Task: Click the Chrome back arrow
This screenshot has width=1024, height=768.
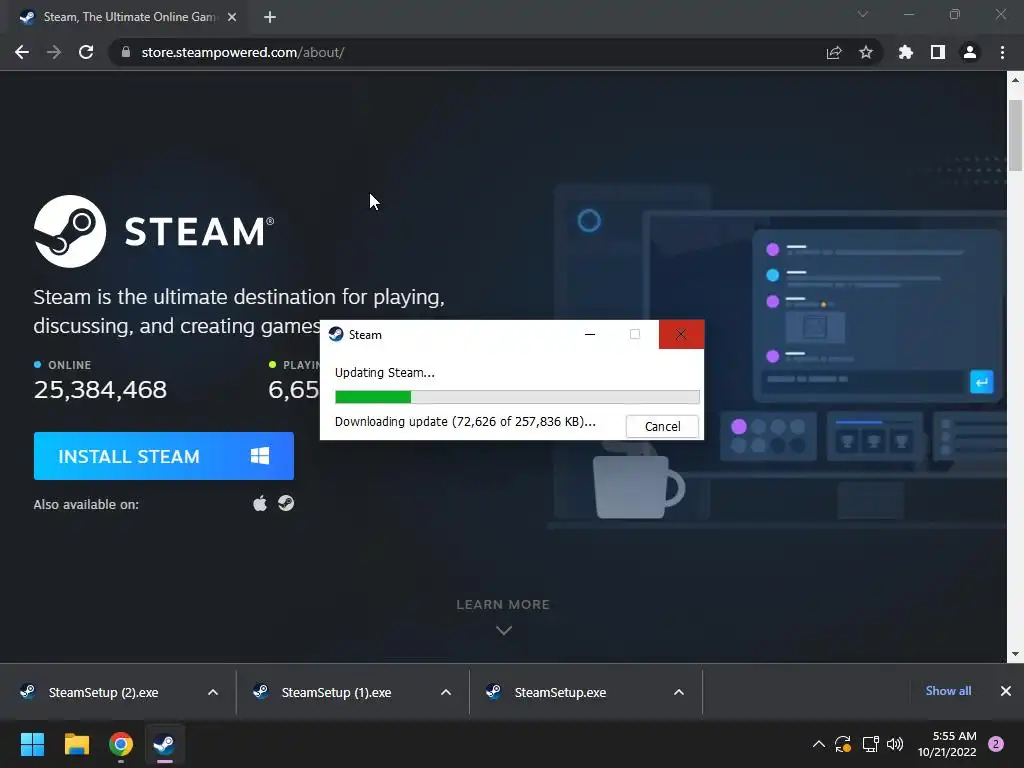Action: pyautogui.click(x=22, y=52)
